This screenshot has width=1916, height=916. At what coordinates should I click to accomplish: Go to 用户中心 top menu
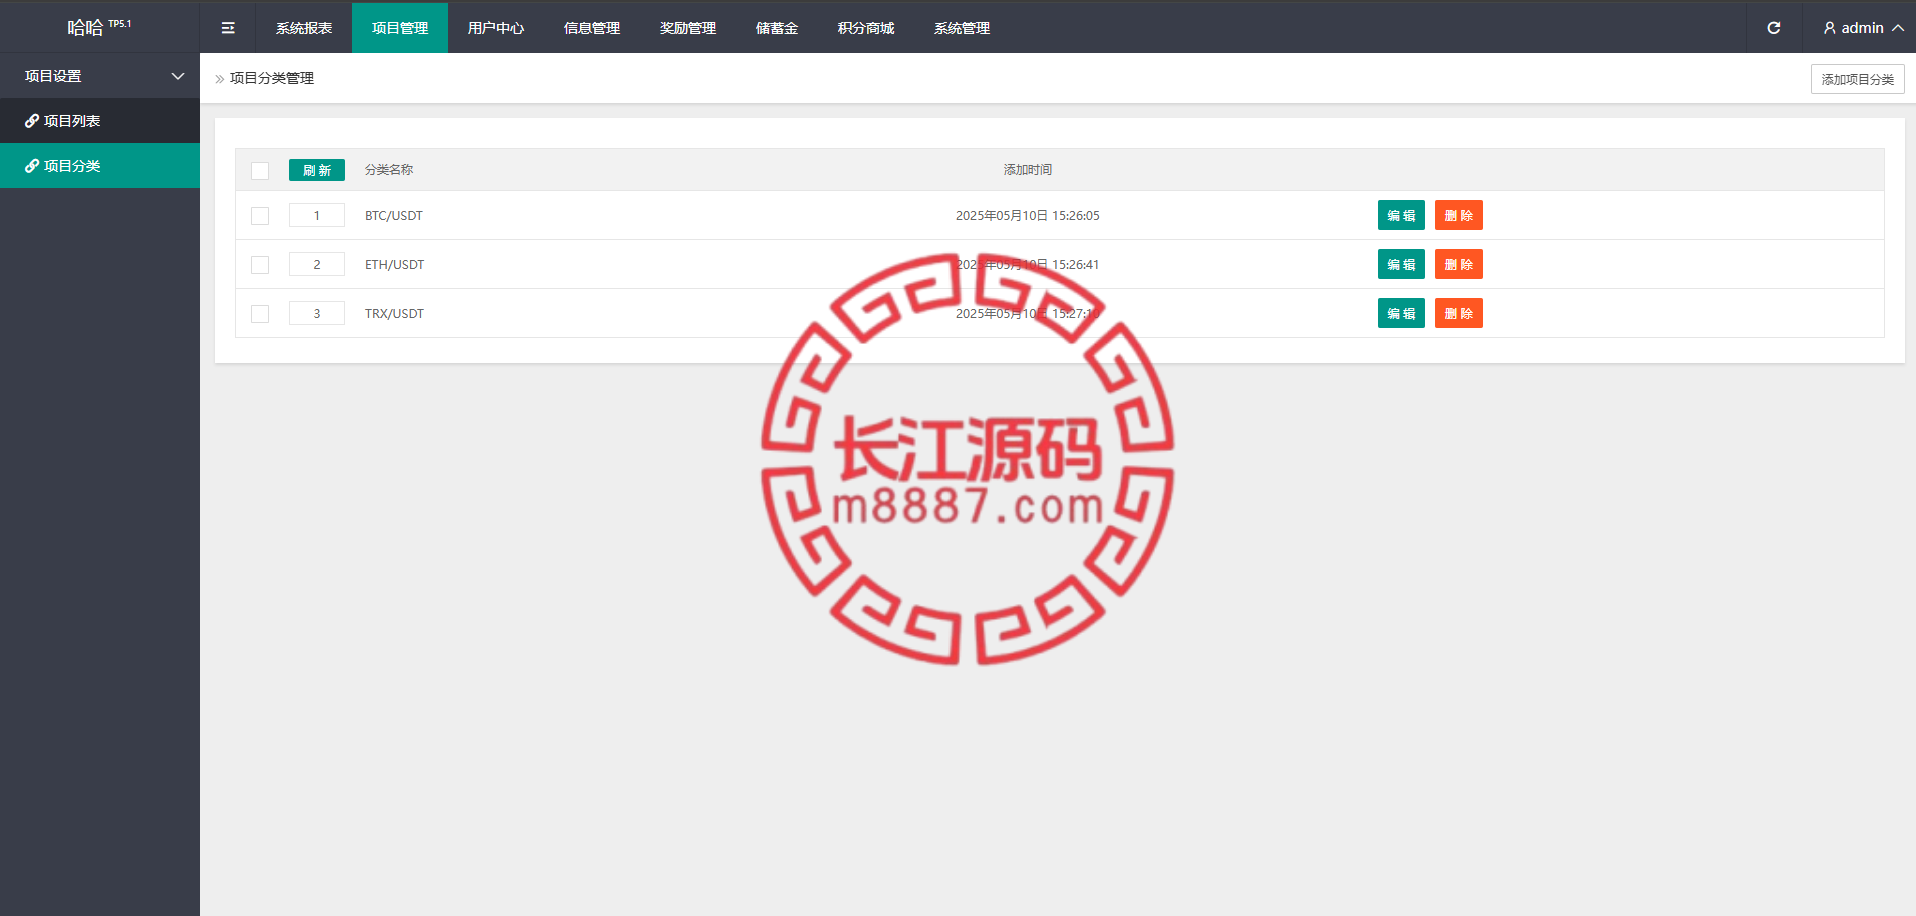click(496, 28)
